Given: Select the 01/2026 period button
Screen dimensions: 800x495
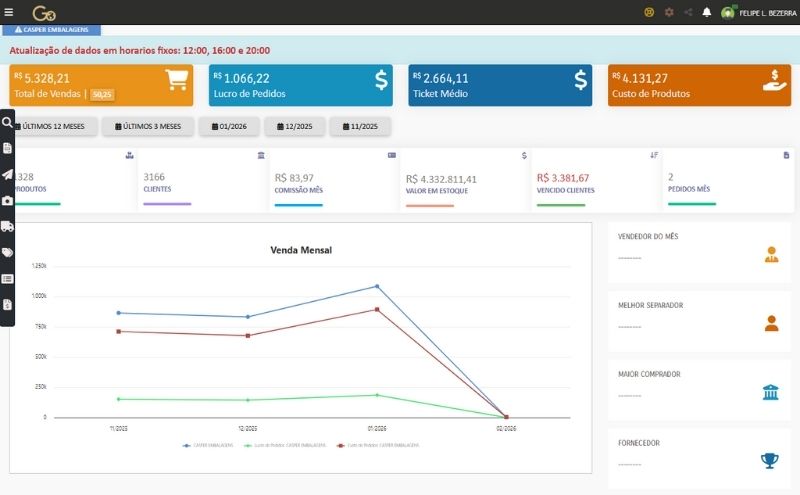Looking at the screenshot, I should tap(229, 126).
